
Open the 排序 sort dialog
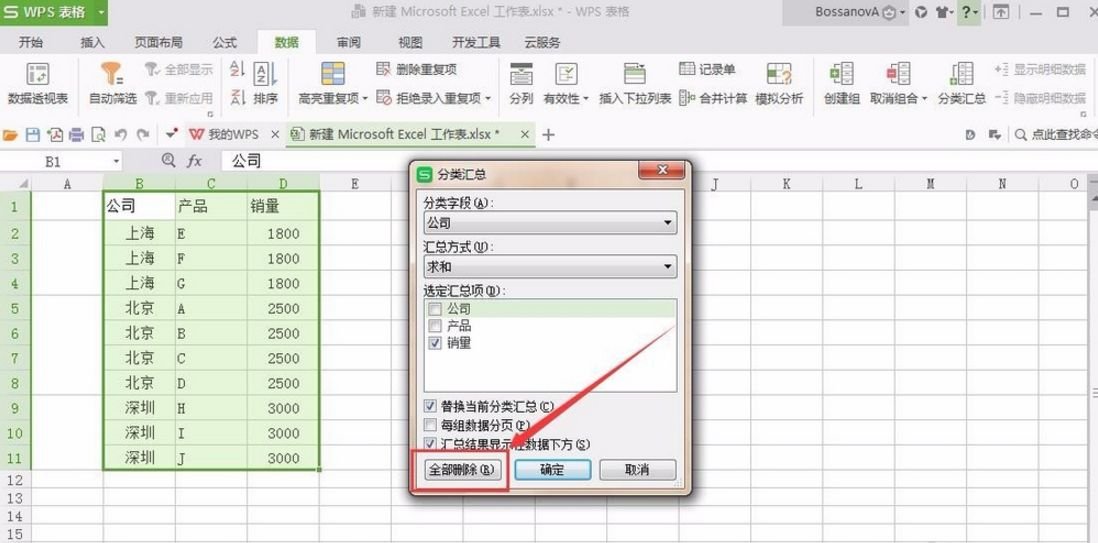265,83
